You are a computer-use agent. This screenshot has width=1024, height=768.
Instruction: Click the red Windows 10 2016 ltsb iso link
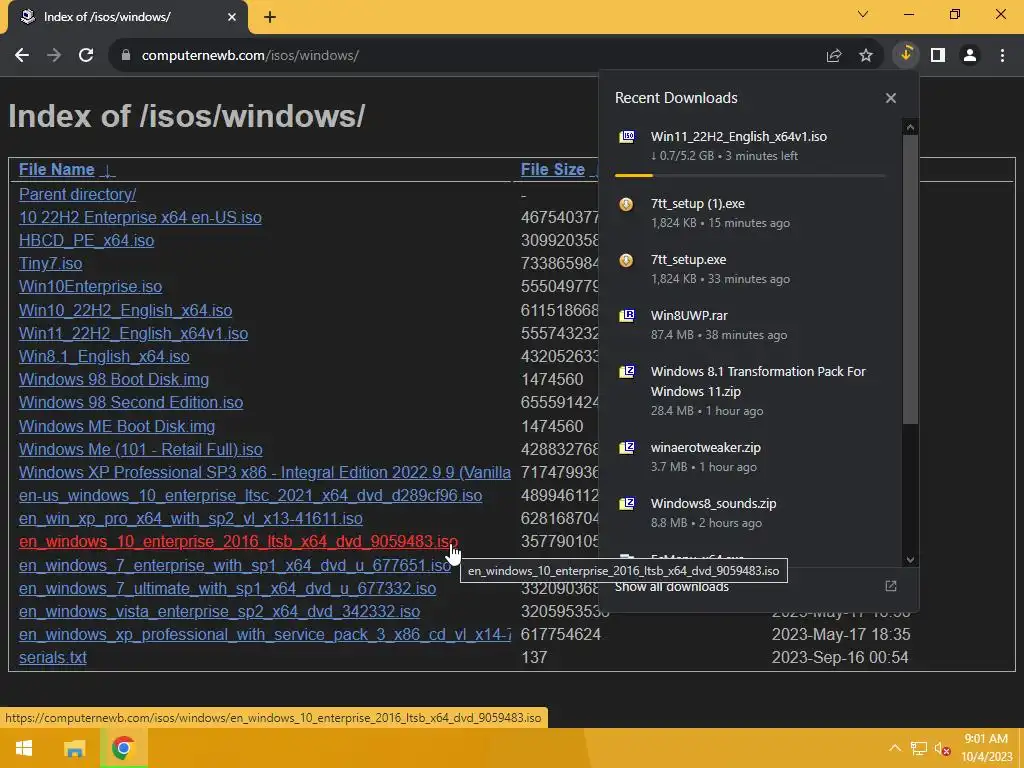pyautogui.click(x=238, y=541)
